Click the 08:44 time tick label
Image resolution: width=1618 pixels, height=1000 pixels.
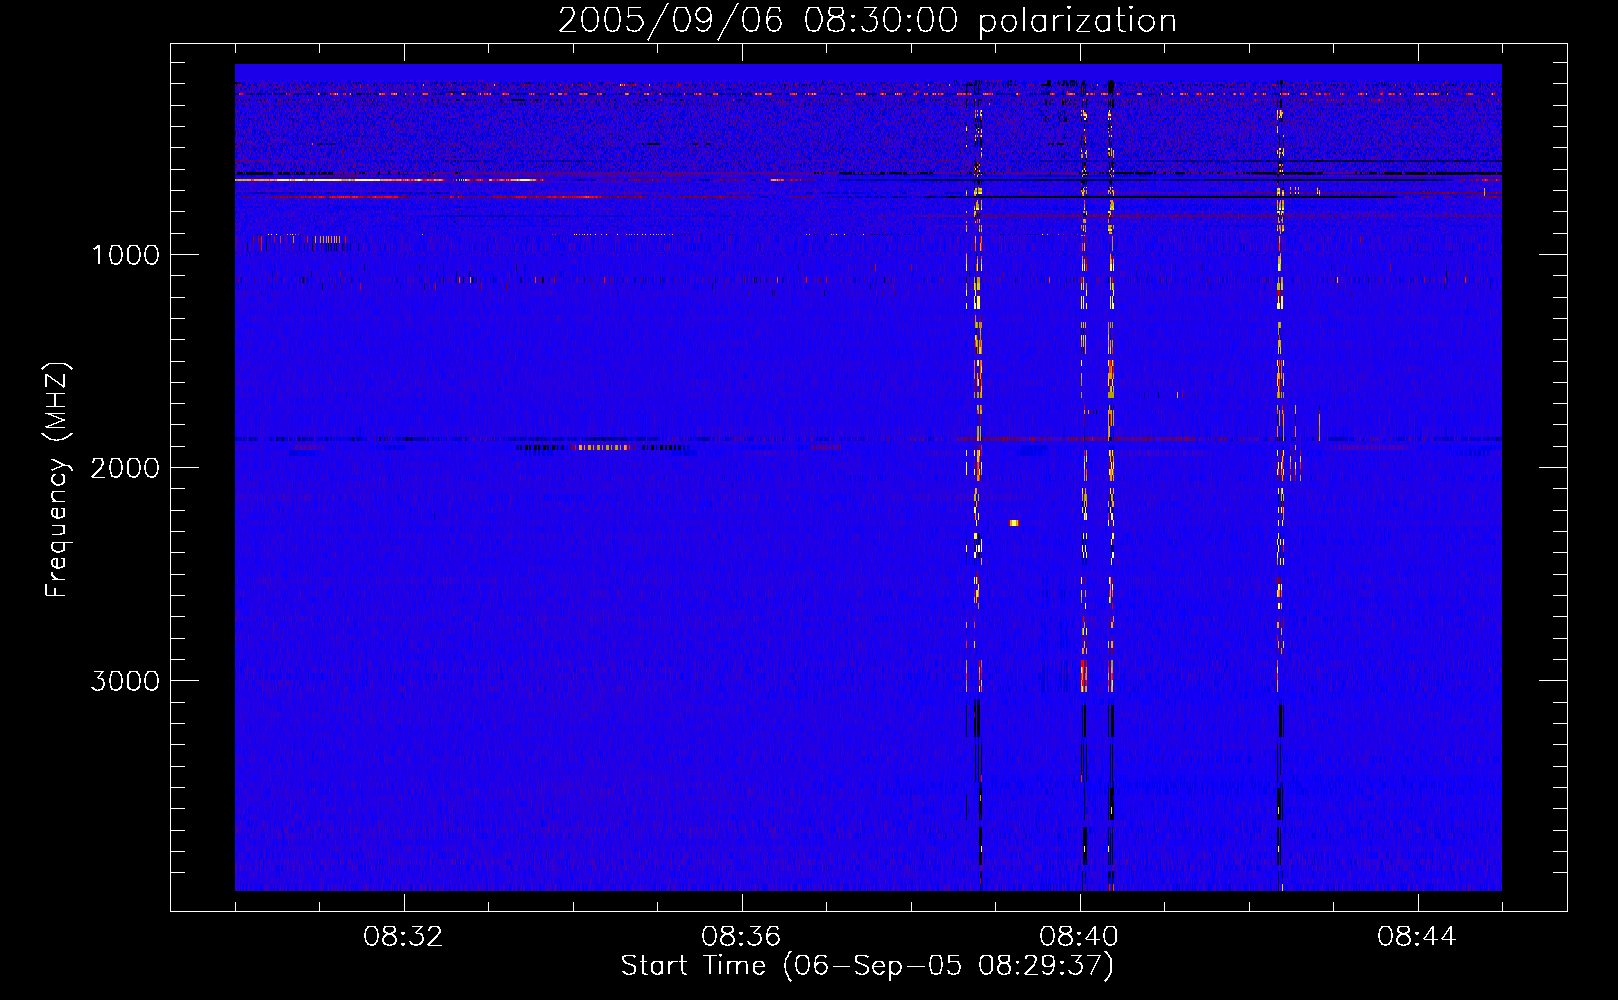1417,937
